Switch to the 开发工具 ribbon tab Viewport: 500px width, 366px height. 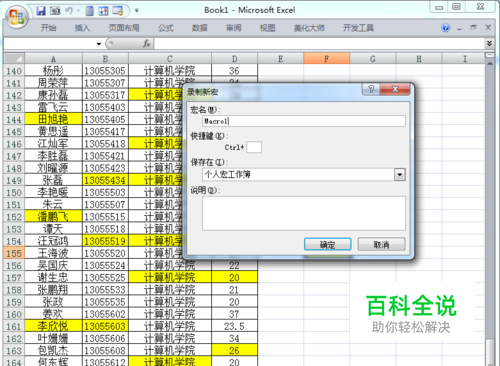pyautogui.click(x=358, y=28)
